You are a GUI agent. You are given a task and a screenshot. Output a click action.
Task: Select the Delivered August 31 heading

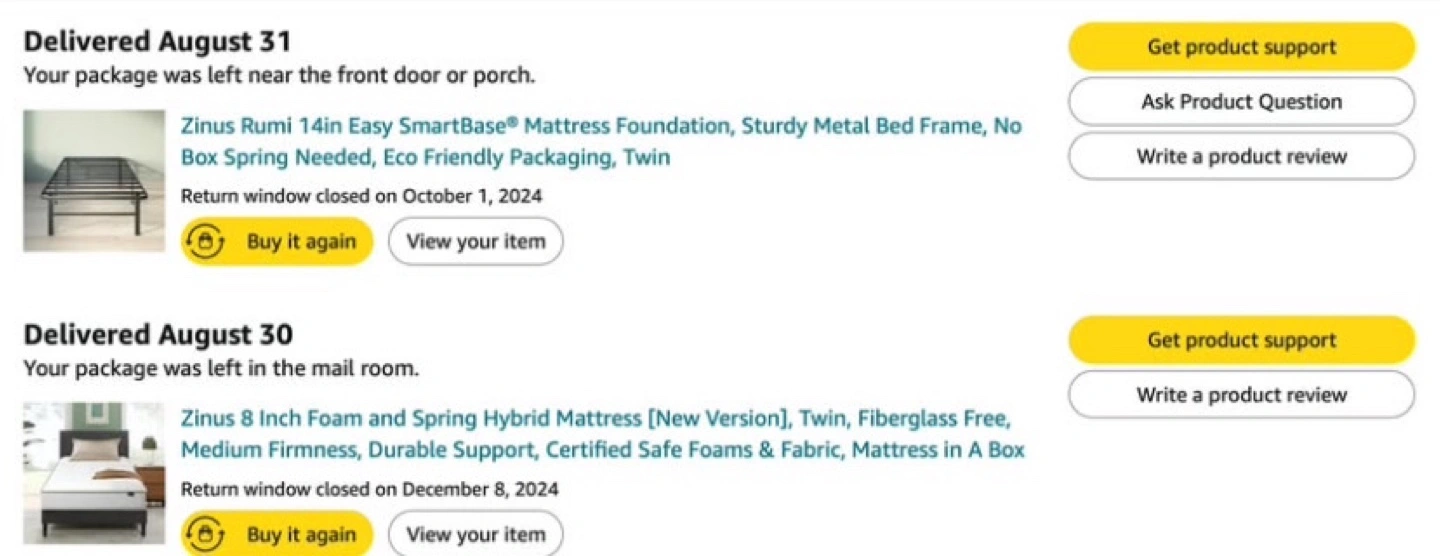coord(157,42)
